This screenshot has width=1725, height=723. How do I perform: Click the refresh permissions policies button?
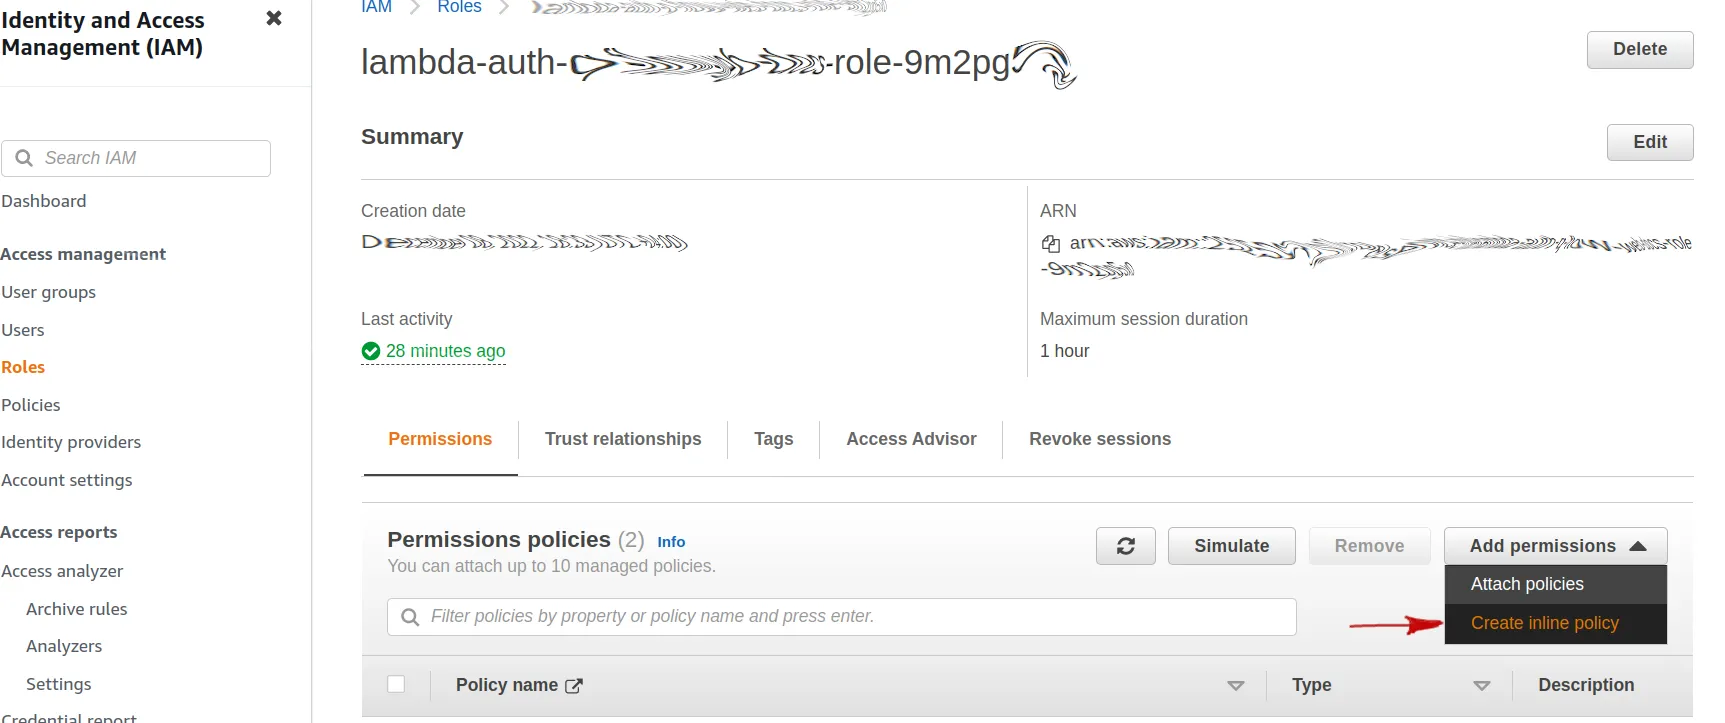1125,546
